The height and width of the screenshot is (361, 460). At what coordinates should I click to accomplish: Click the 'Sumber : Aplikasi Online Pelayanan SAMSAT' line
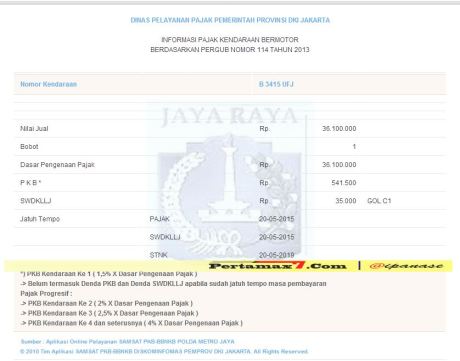pyautogui.click(x=127, y=342)
